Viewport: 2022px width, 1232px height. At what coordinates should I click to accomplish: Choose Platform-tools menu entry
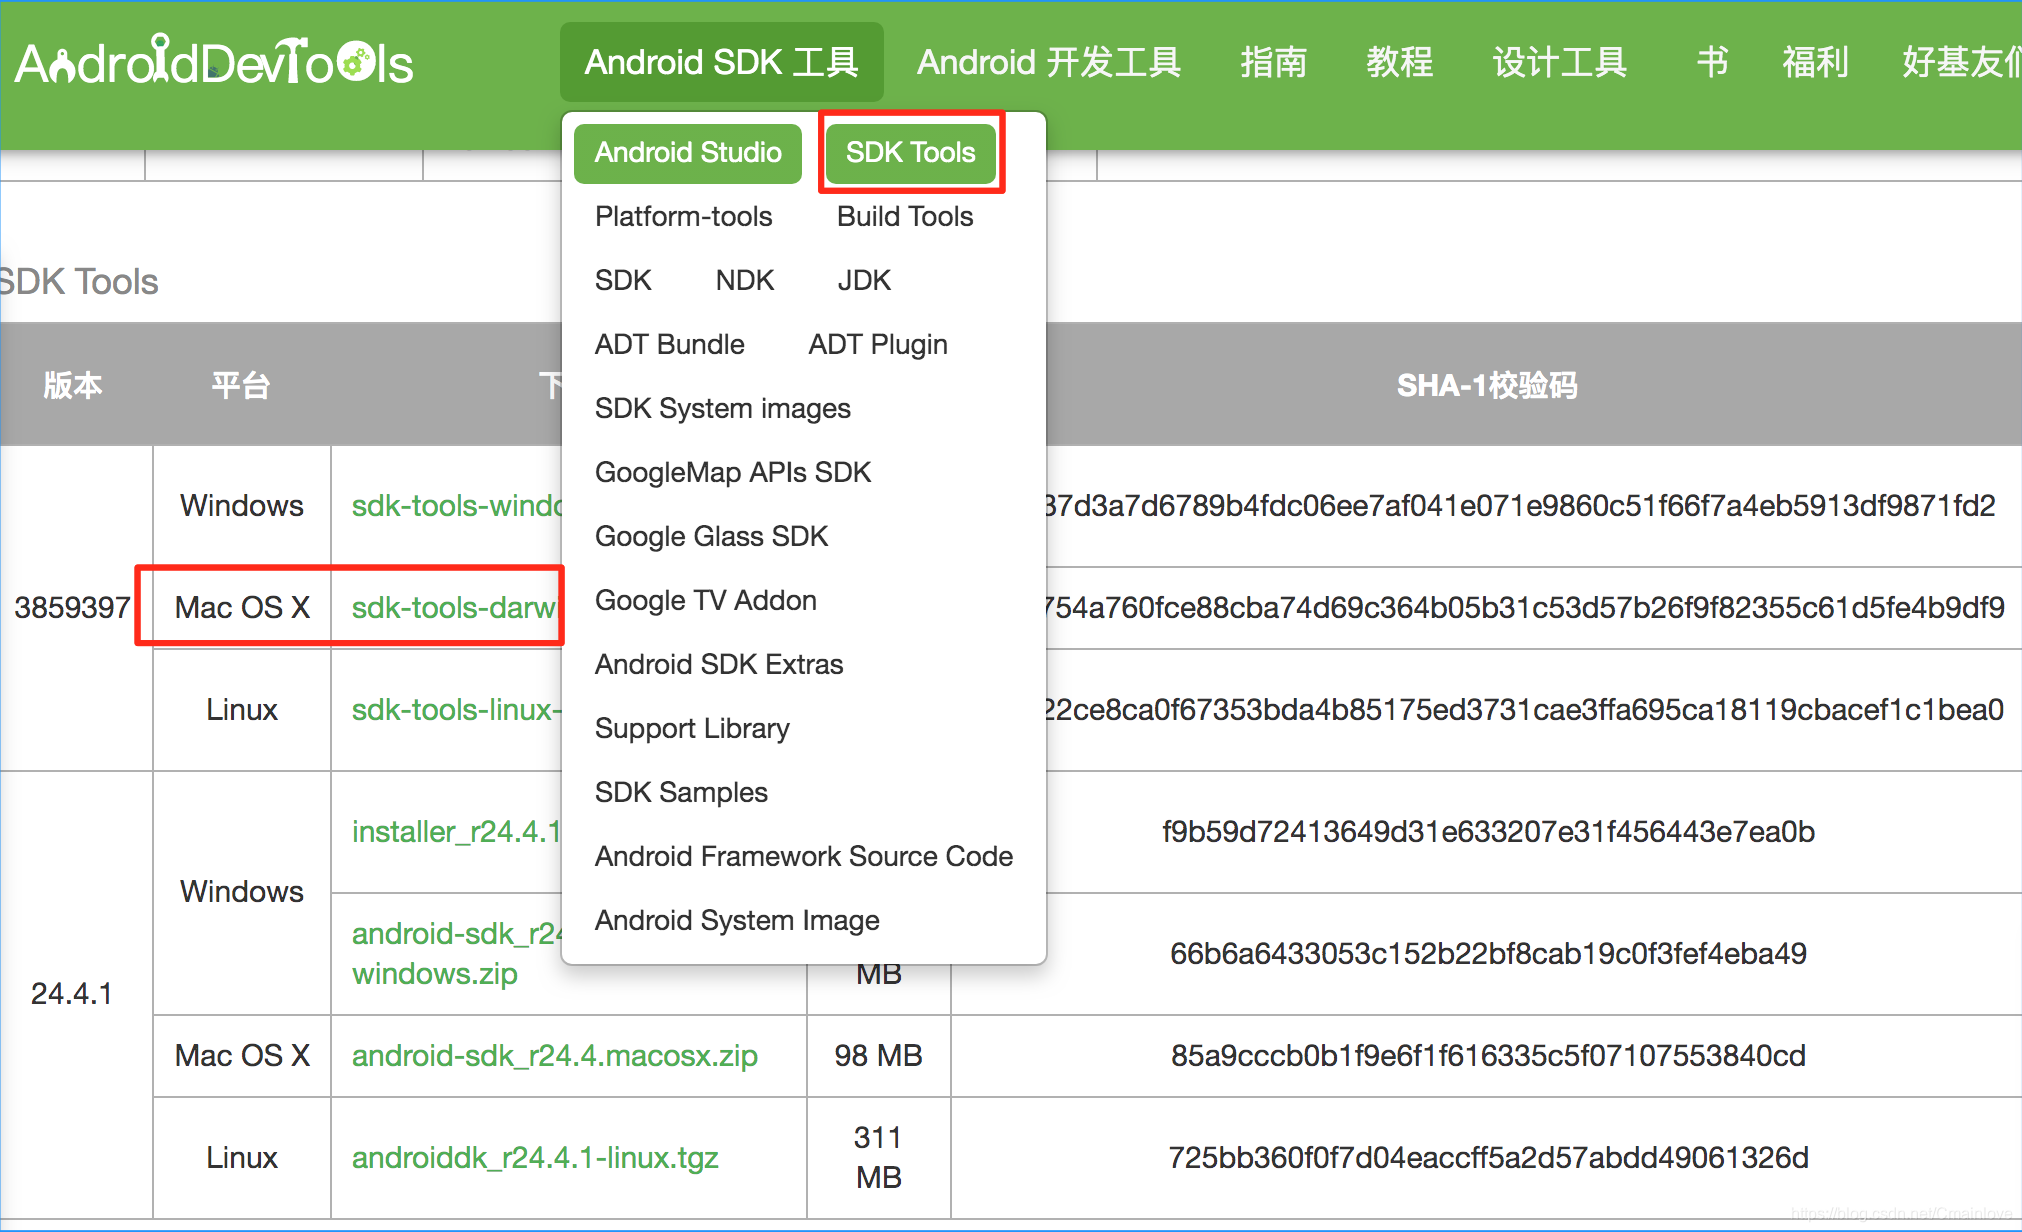coord(683,217)
